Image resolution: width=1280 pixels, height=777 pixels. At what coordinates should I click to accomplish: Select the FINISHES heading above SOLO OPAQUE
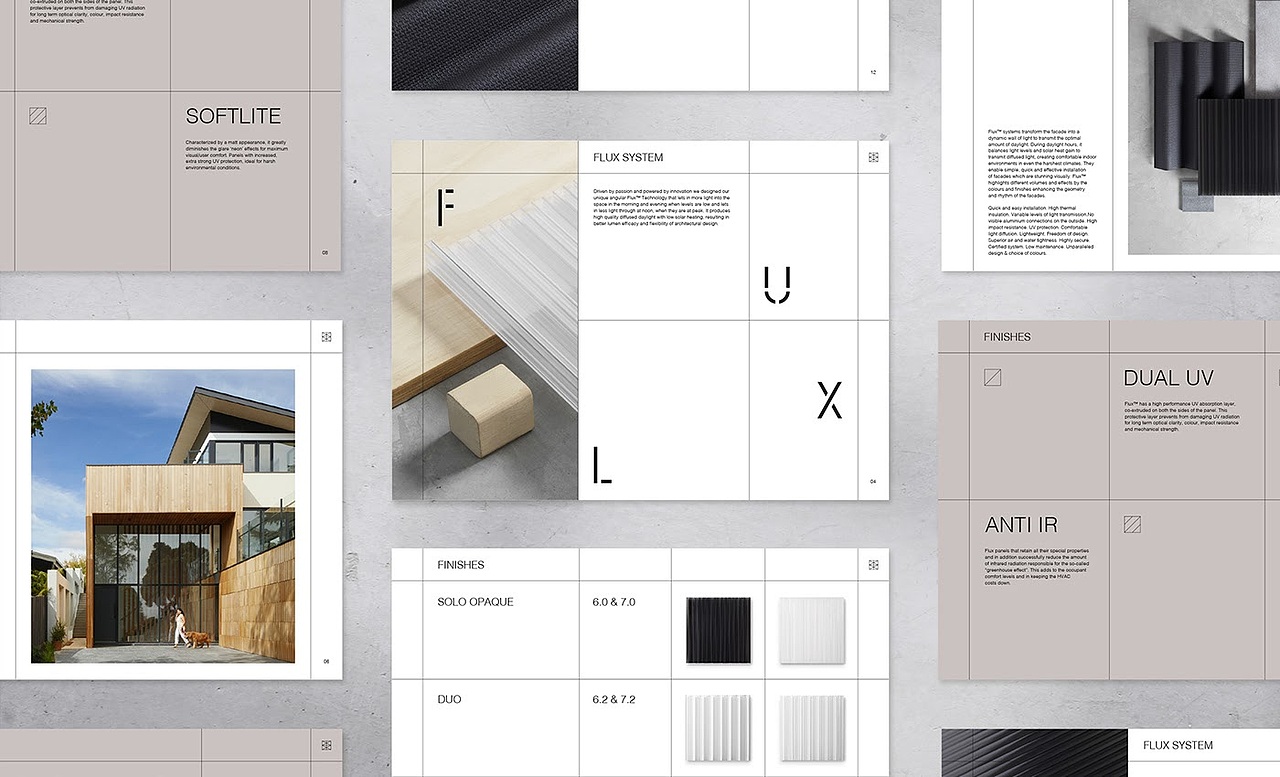point(460,565)
